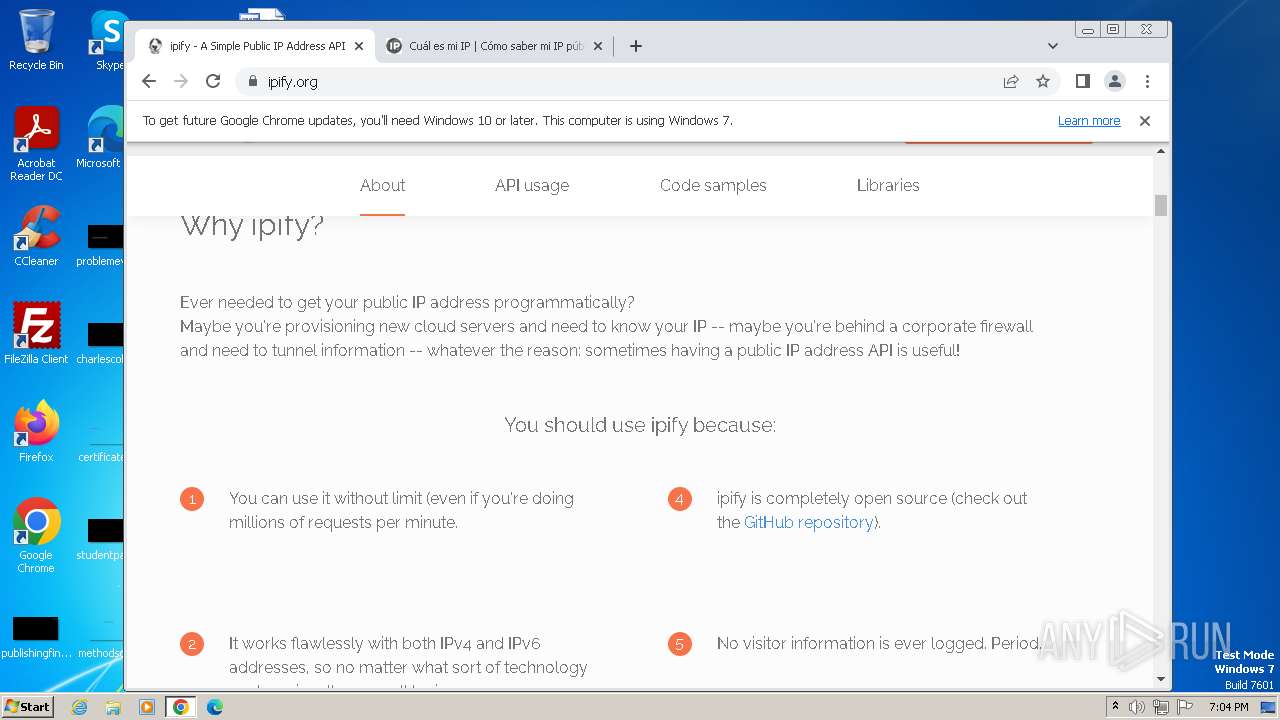Open Google Chrome desktop shortcut

[36, 535]
